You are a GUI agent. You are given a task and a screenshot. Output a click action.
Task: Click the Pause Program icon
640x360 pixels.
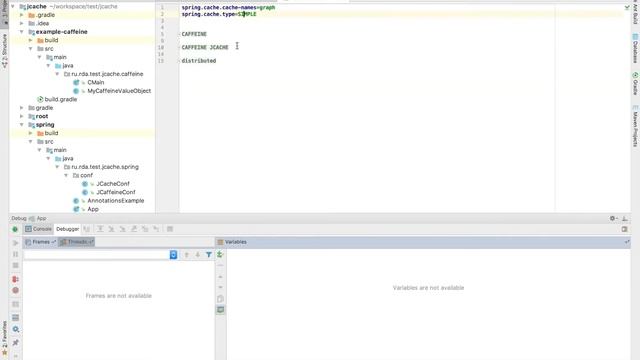click(x=16, y=254)
